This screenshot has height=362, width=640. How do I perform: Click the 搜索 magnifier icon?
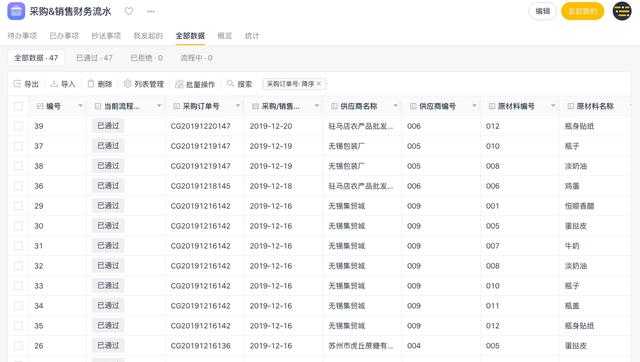click(x=231, y=83)
